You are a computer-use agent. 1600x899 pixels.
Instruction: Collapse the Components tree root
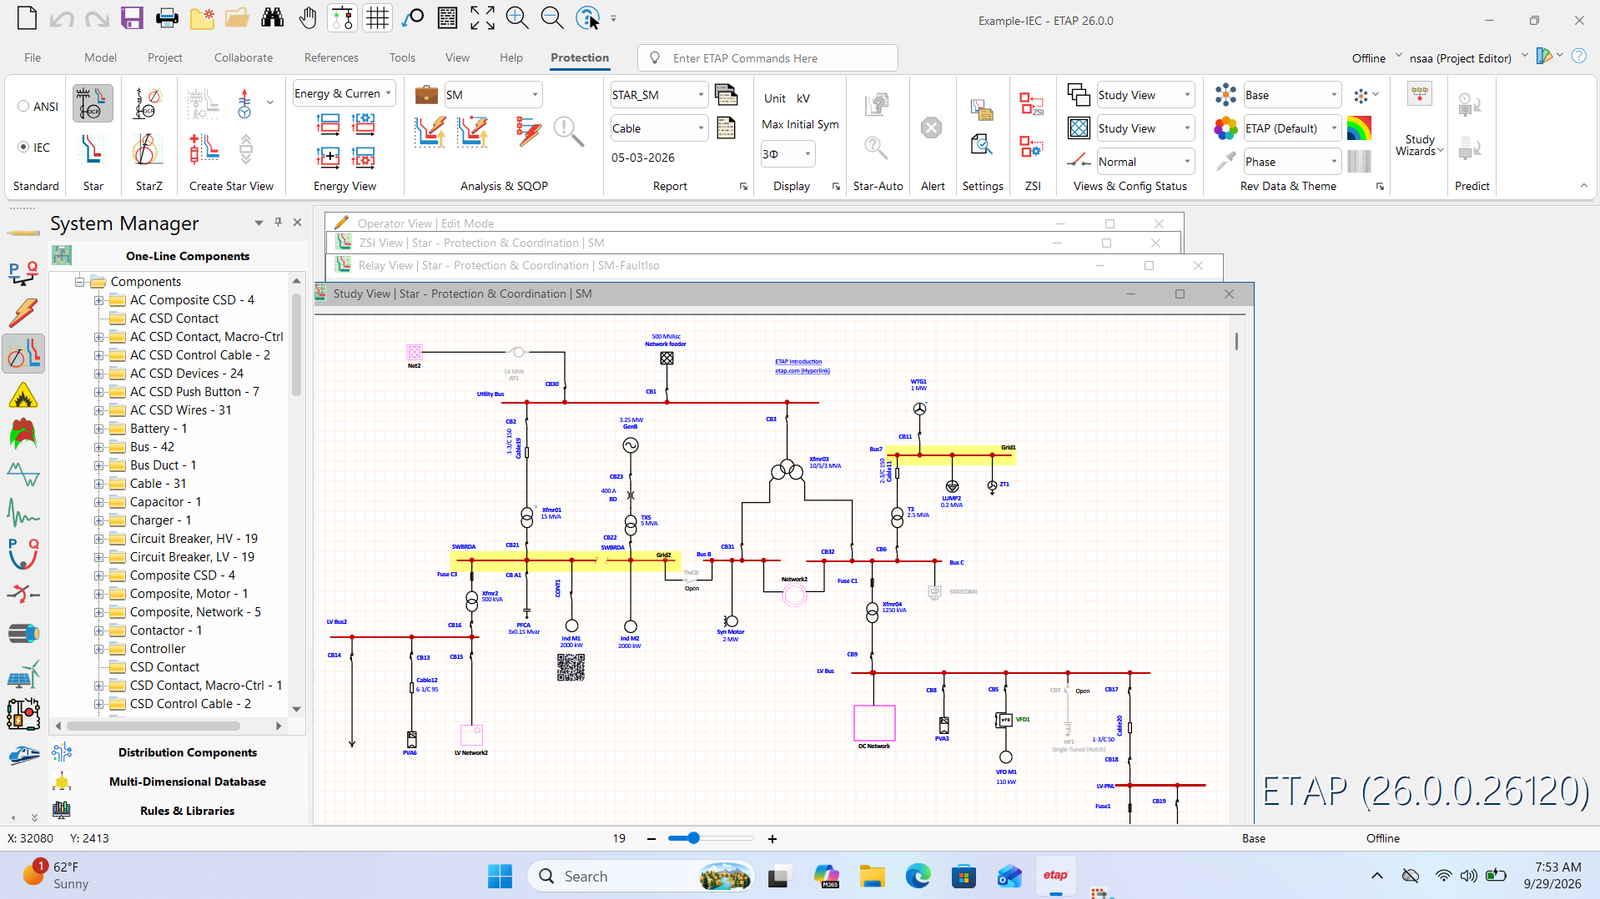79,282
